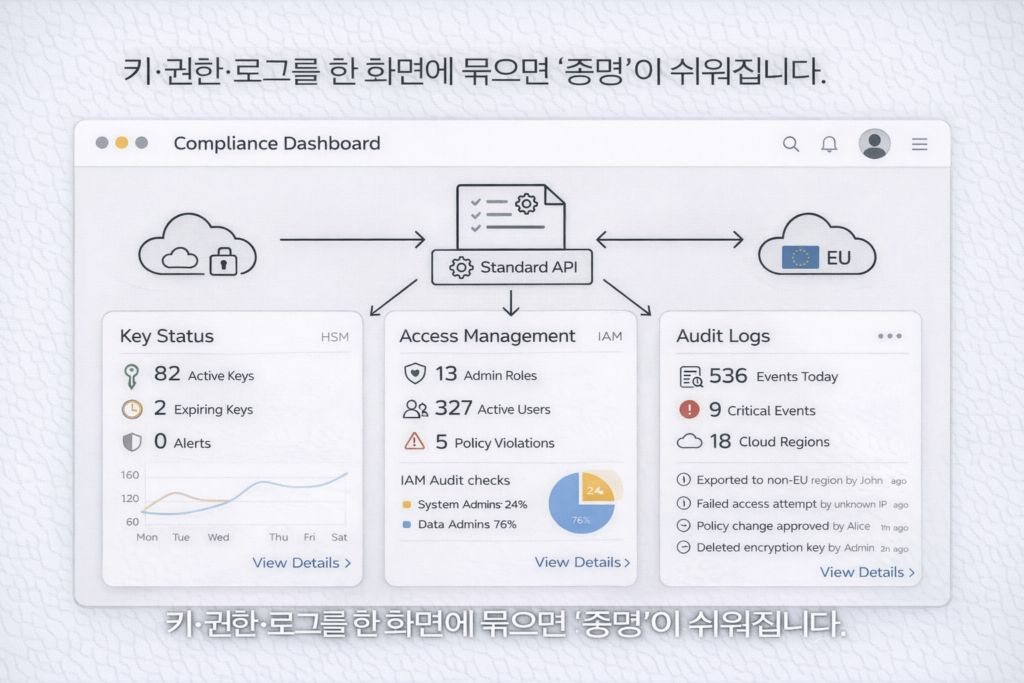Click the checklist document icon
Image resolution: width=1024 pixels, height=683 pixels.
coord(511,216)
